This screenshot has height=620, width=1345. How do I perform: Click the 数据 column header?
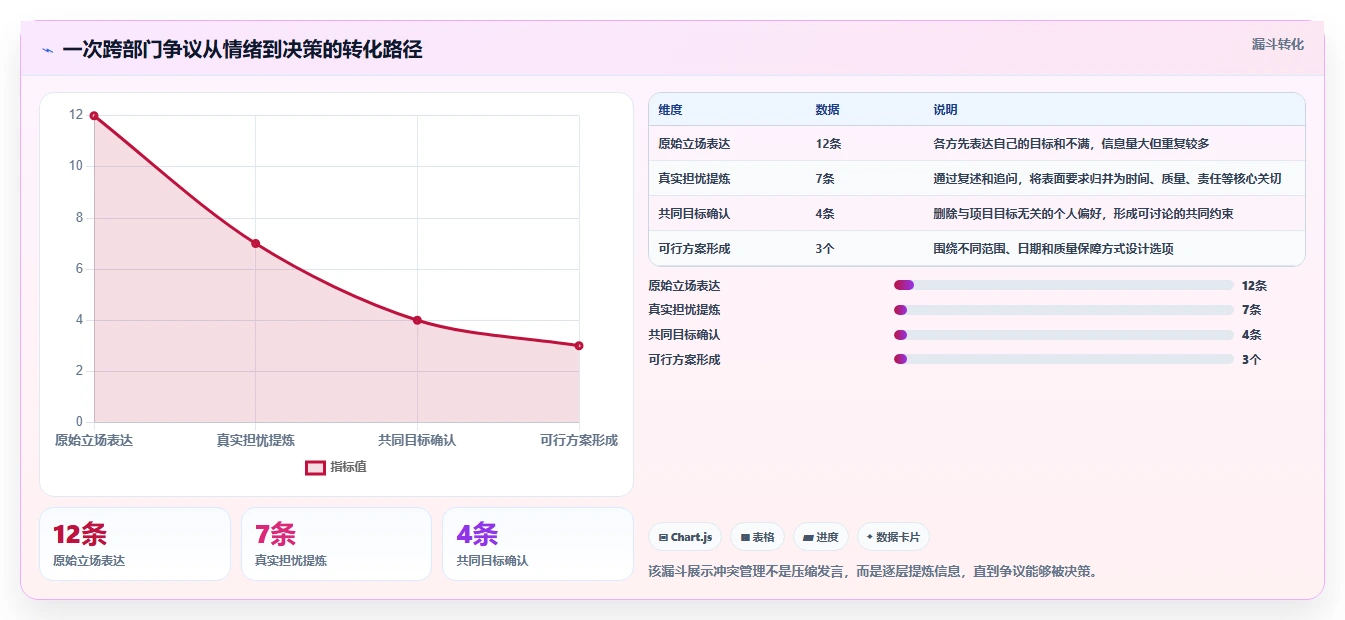[x=828, y=110]
